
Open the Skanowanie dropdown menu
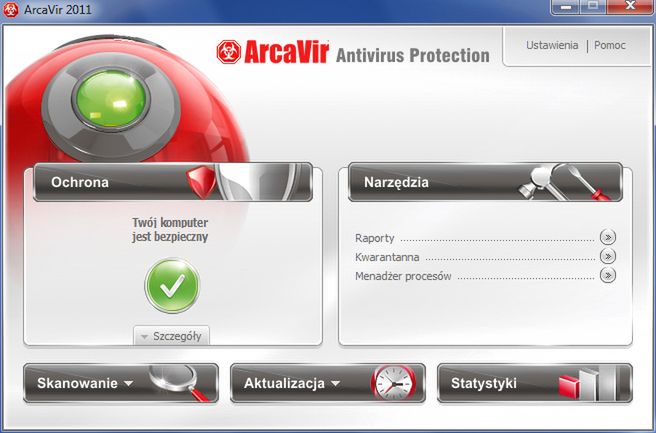pos(121,383)
